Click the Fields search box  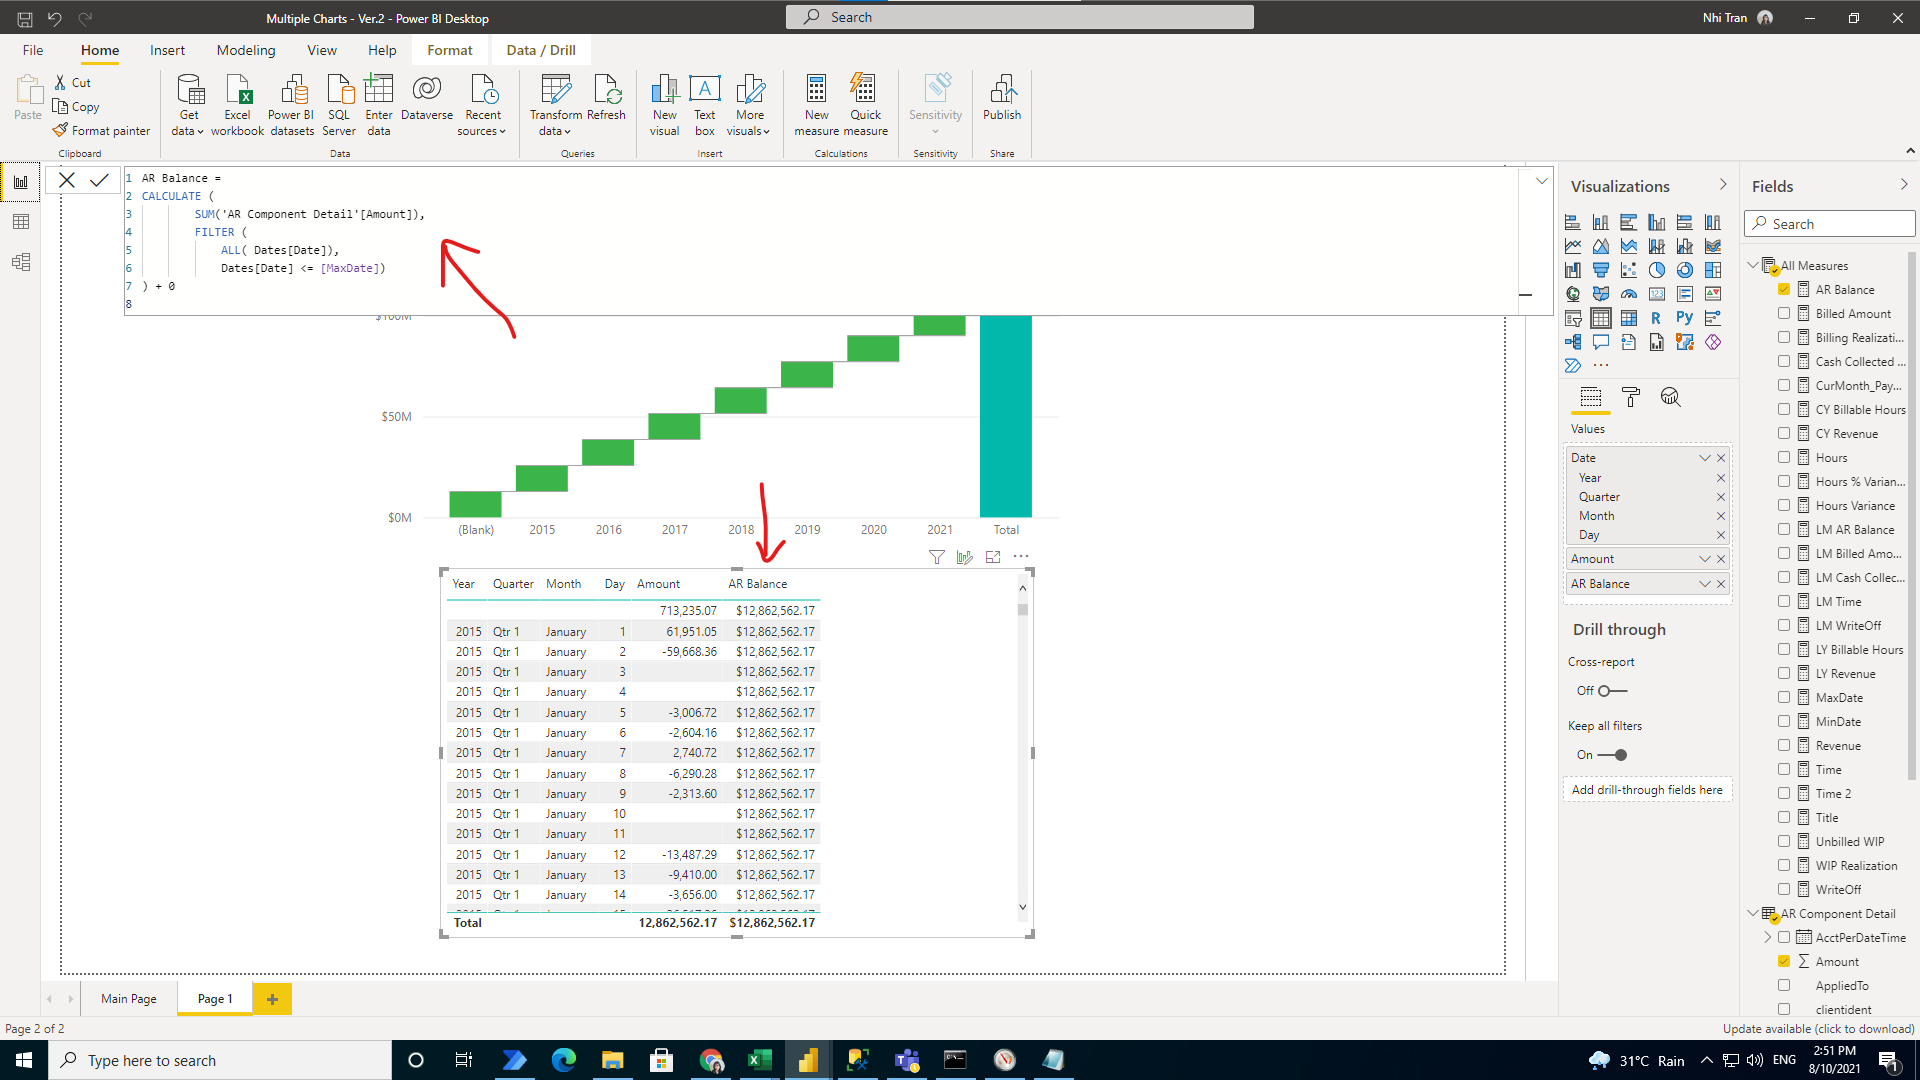click(x=1830, y=224)
